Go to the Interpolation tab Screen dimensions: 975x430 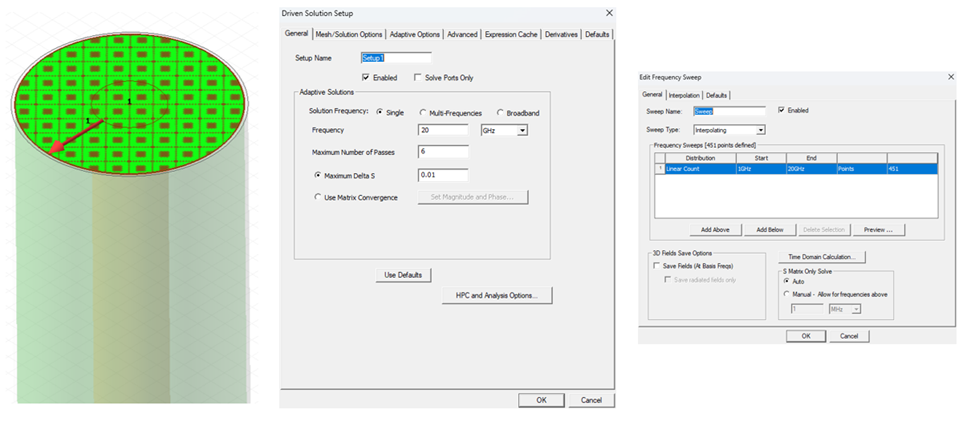click(x=684, y=95)
